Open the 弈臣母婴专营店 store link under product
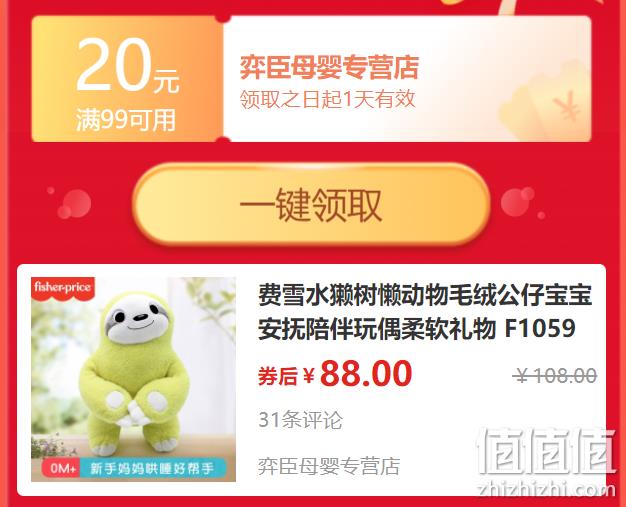Screen dimensions: 626x507 click(x=329, y=466)
